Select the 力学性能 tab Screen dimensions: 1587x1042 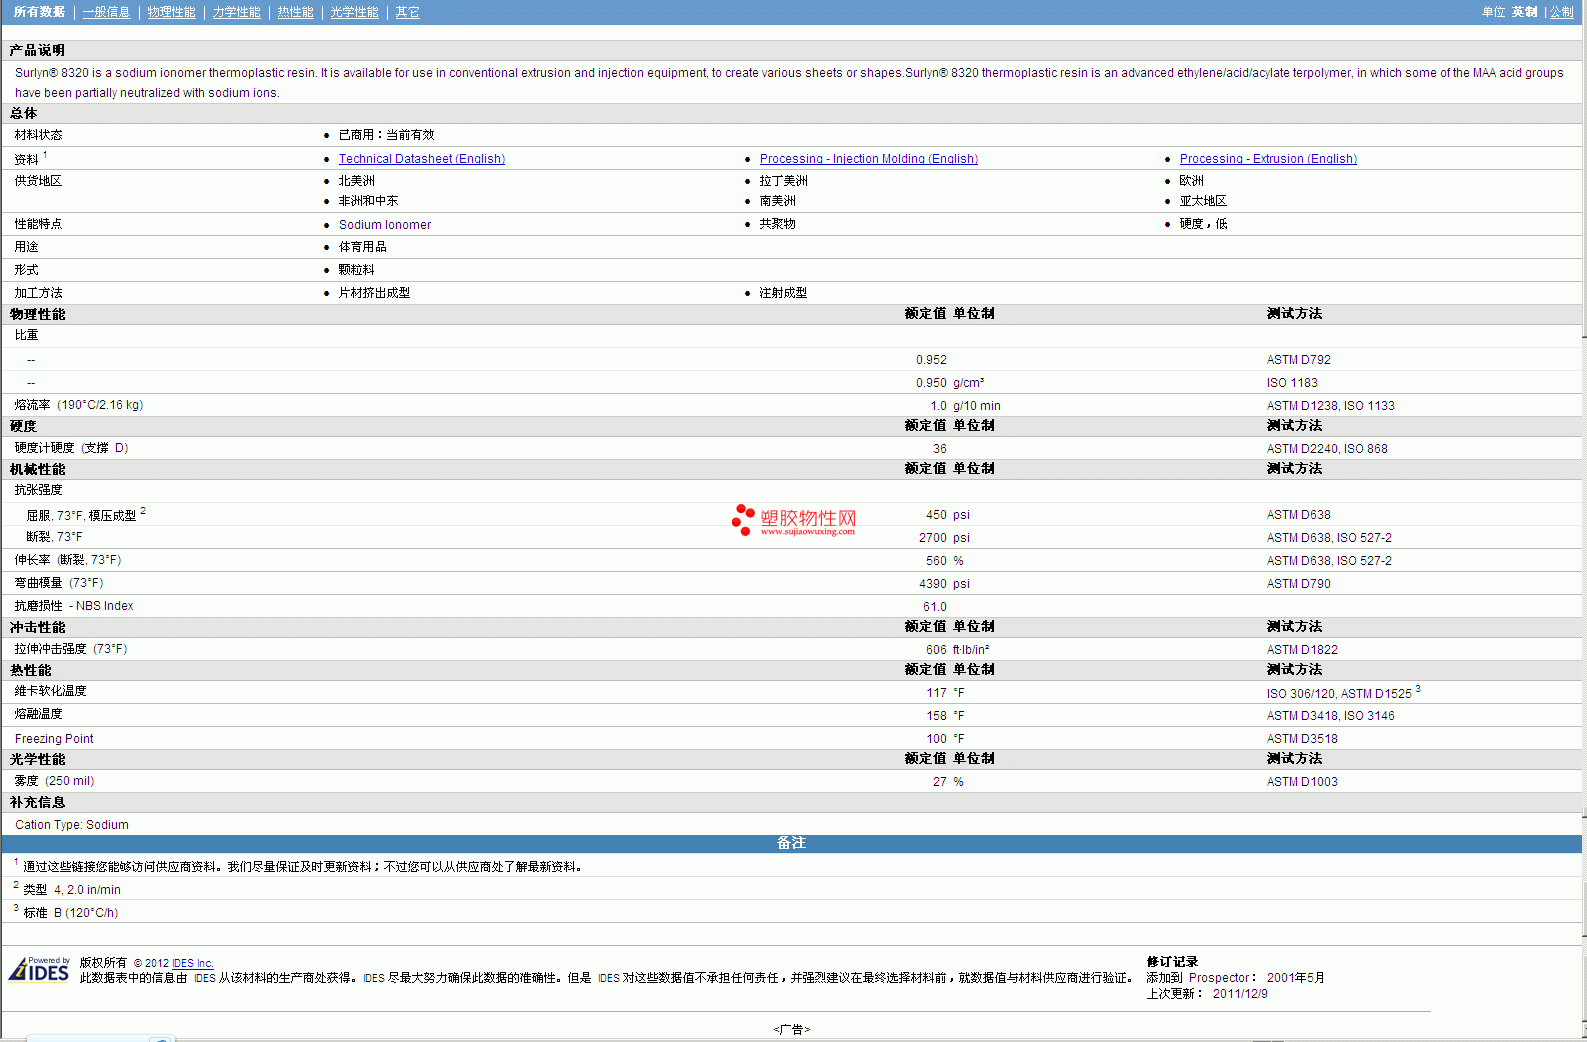236,12
